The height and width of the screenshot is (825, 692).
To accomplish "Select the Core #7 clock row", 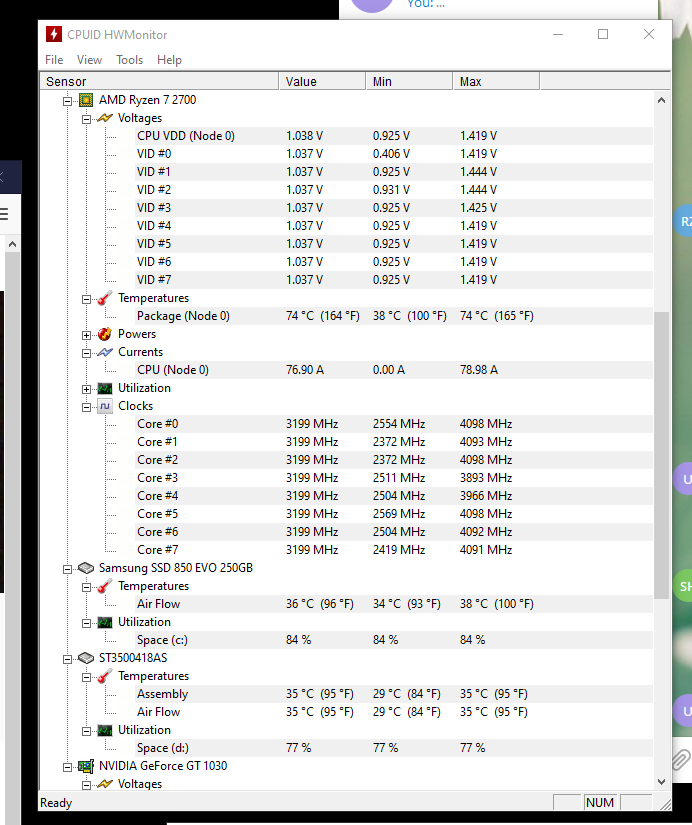I will click(394, 550).
